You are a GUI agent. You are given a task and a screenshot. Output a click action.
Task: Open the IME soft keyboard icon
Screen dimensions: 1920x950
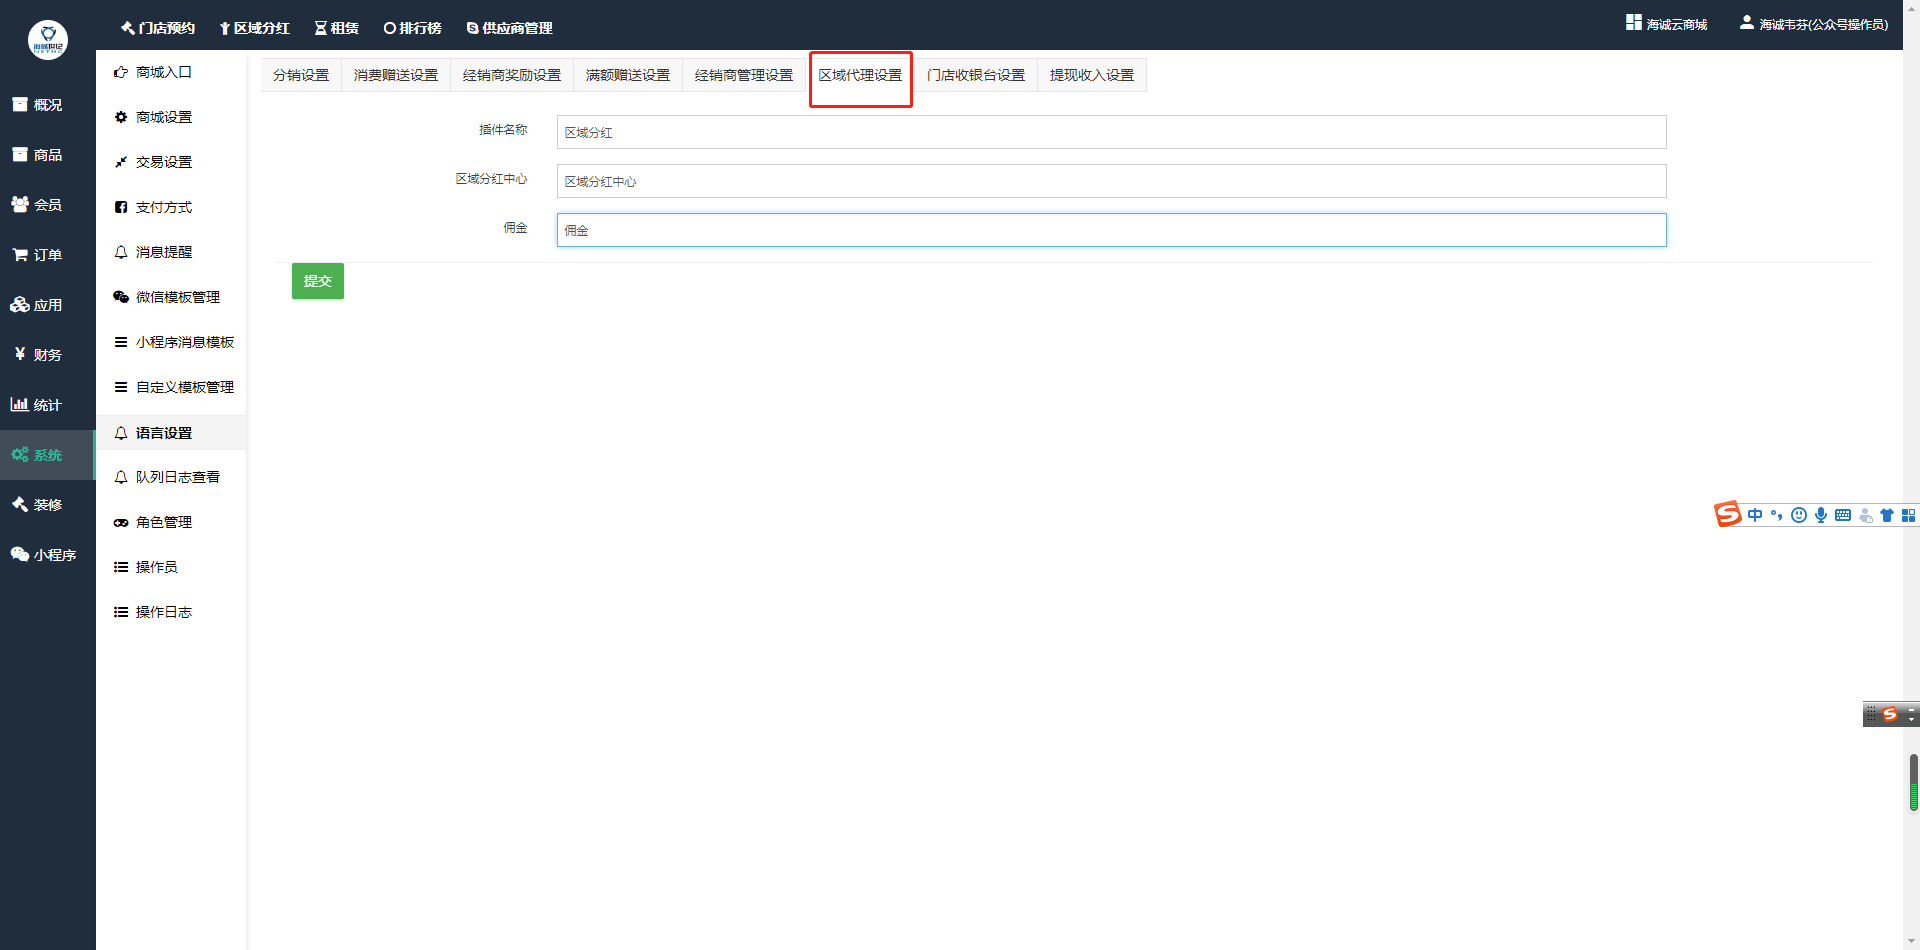(1843, 515)
